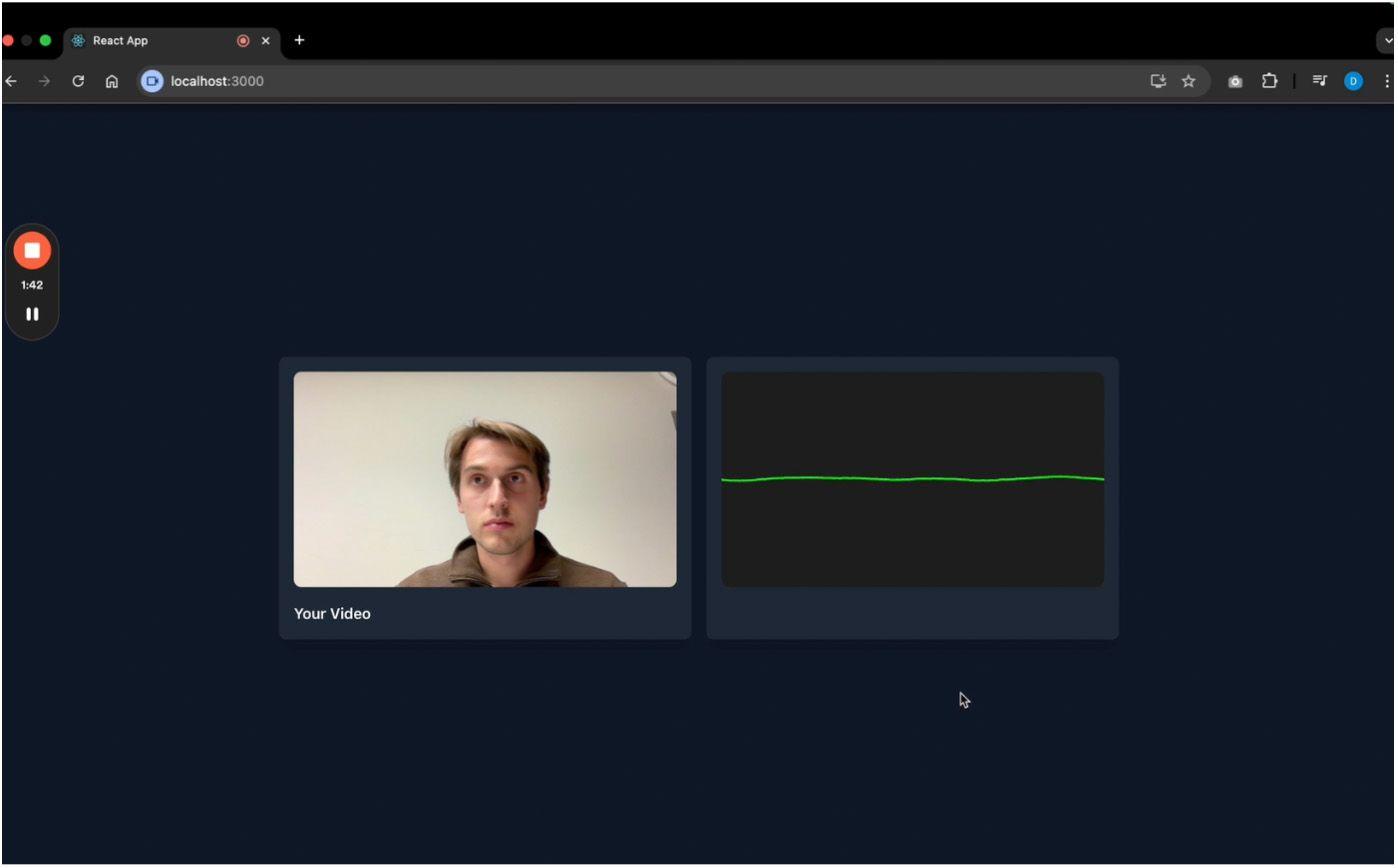Open the Chrome three-dot menu
Image resolution: width=1398 pixels, height=868 pixels.
(x=1387, y=81)
